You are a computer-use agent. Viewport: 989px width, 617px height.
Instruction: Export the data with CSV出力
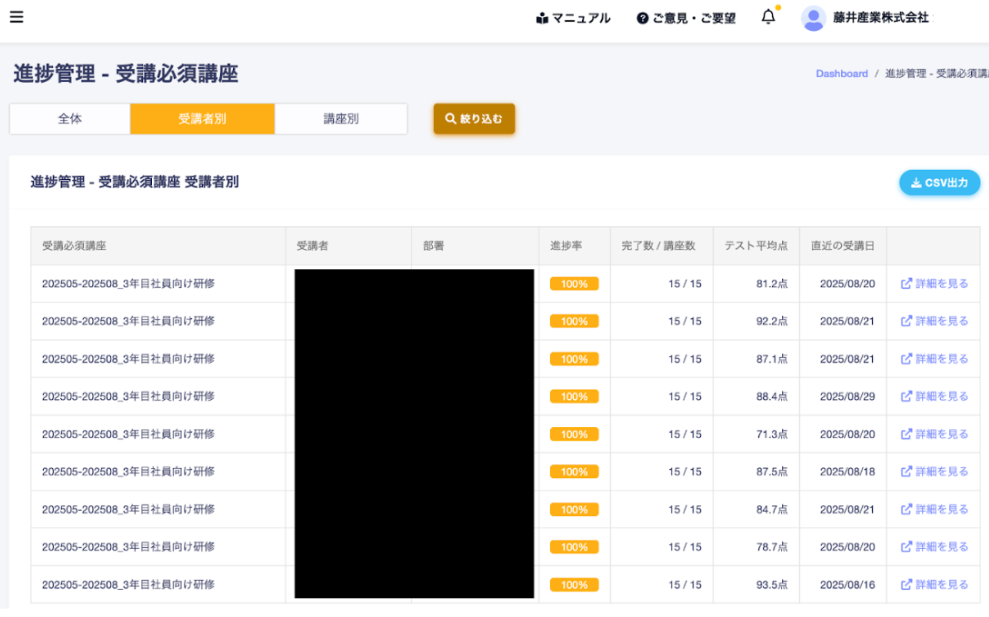(939, 182)
